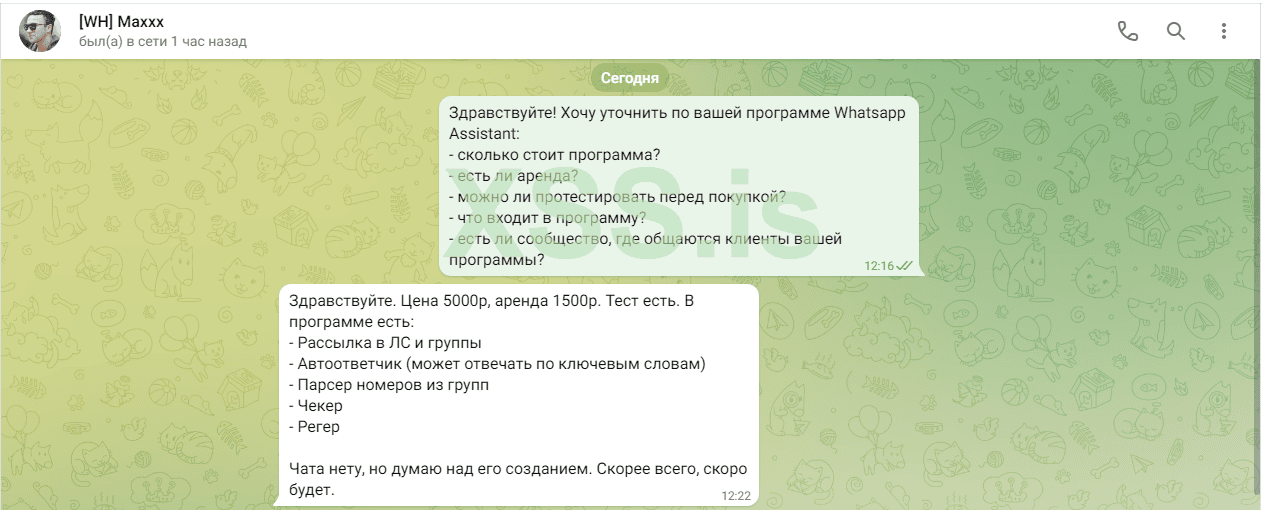Click the line "Рассылка в ЛС и группы"
This screenshot has height=510, width=1262.
click(385, 343)
